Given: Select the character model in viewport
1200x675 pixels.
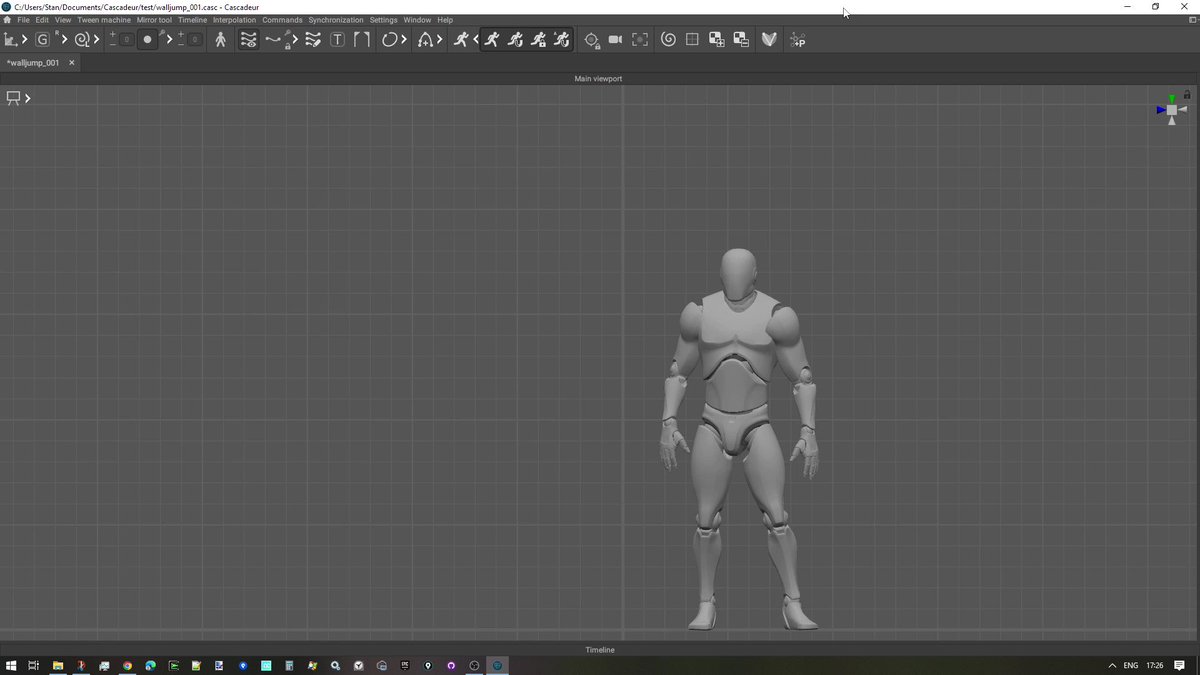Looking at the screenshot, I should tap(739, 440).
